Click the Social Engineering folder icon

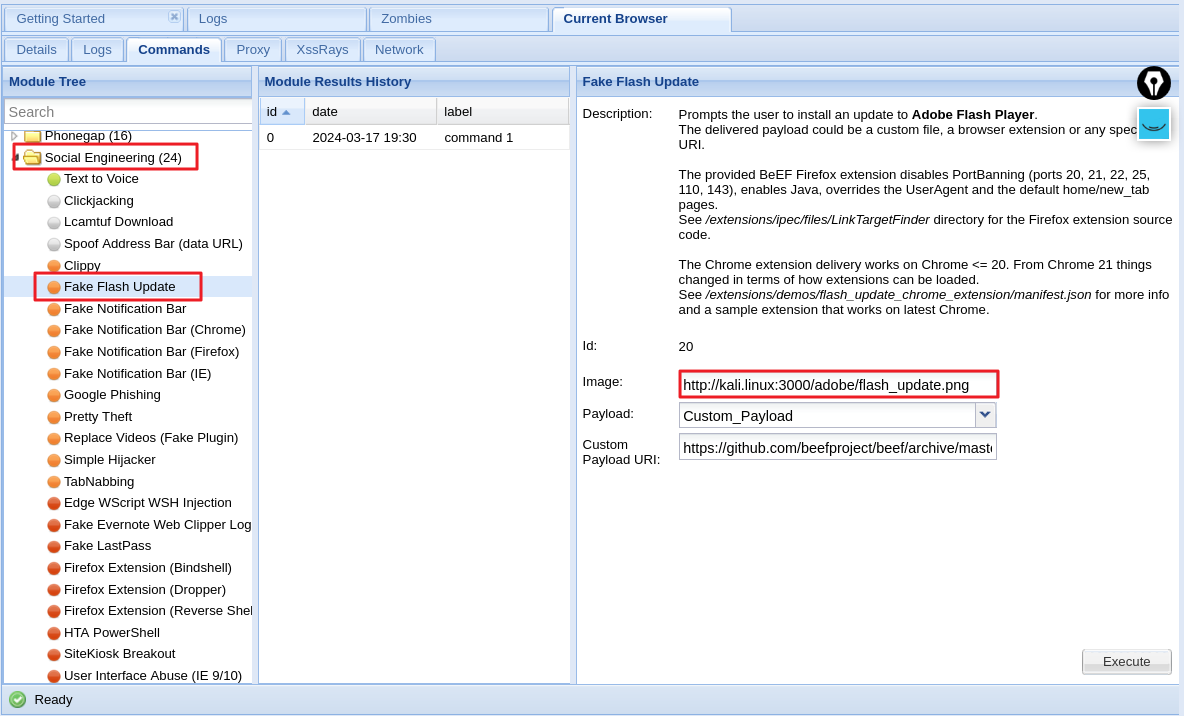(32, 157)
